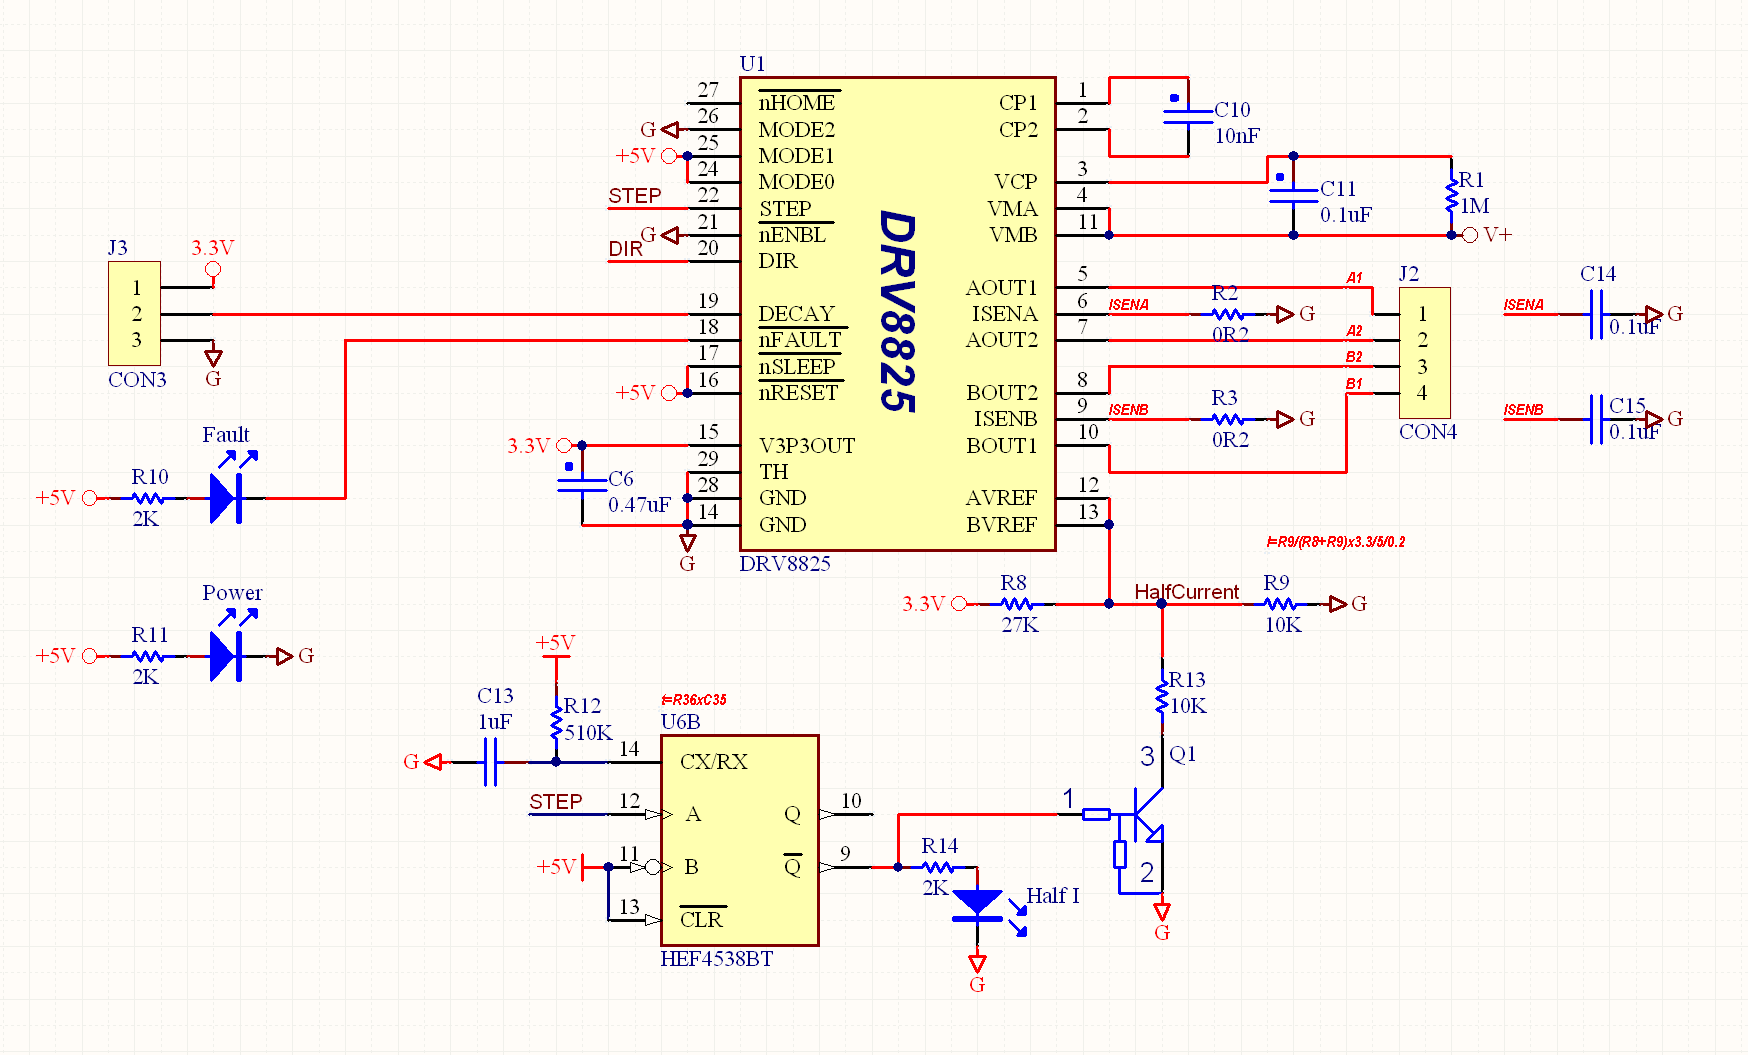Image resolution: width=1748 pixels, height=1055 pixels.
Task: Select the VCP pin name
Action: [1016, 182]
